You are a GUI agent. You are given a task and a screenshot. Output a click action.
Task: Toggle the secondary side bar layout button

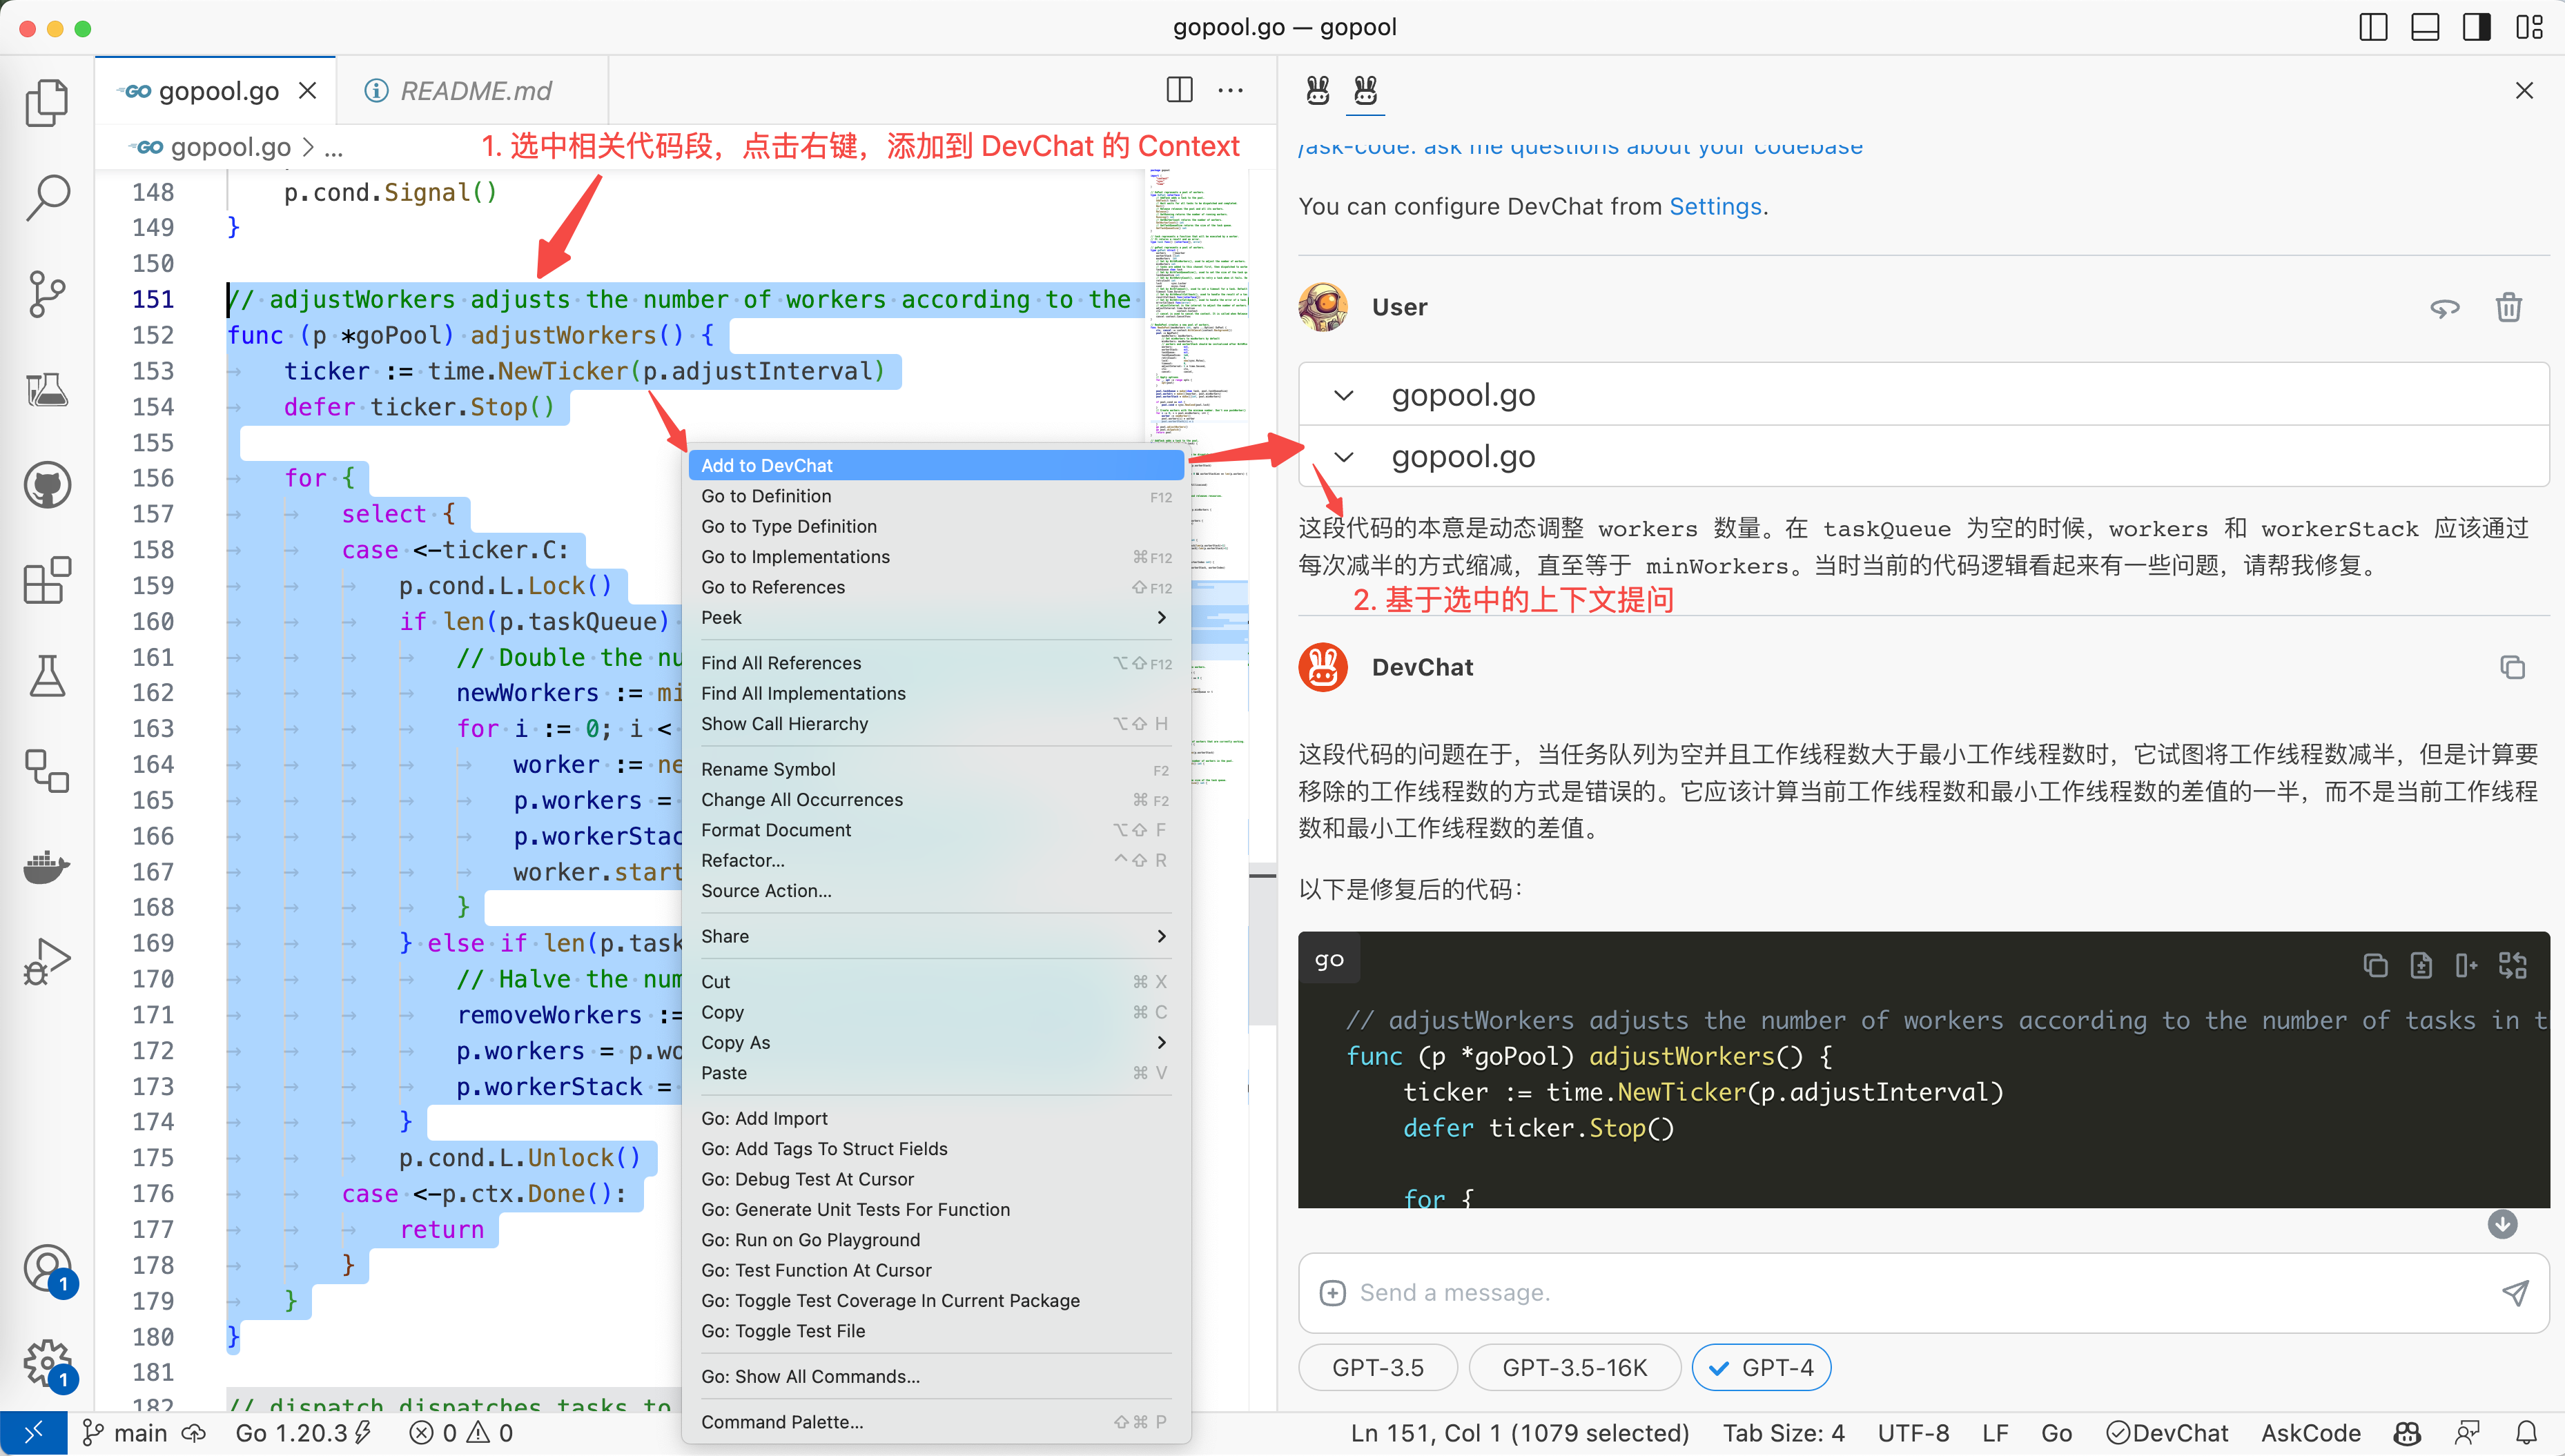[2477, 27]
